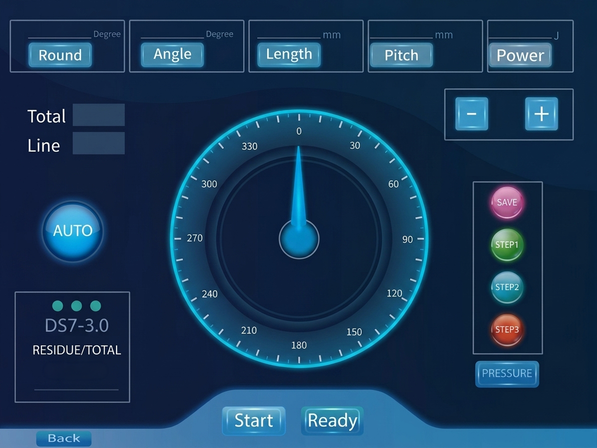Click the Length mm value line
This screenshot has height=448, width=597.
click(289, 38)
